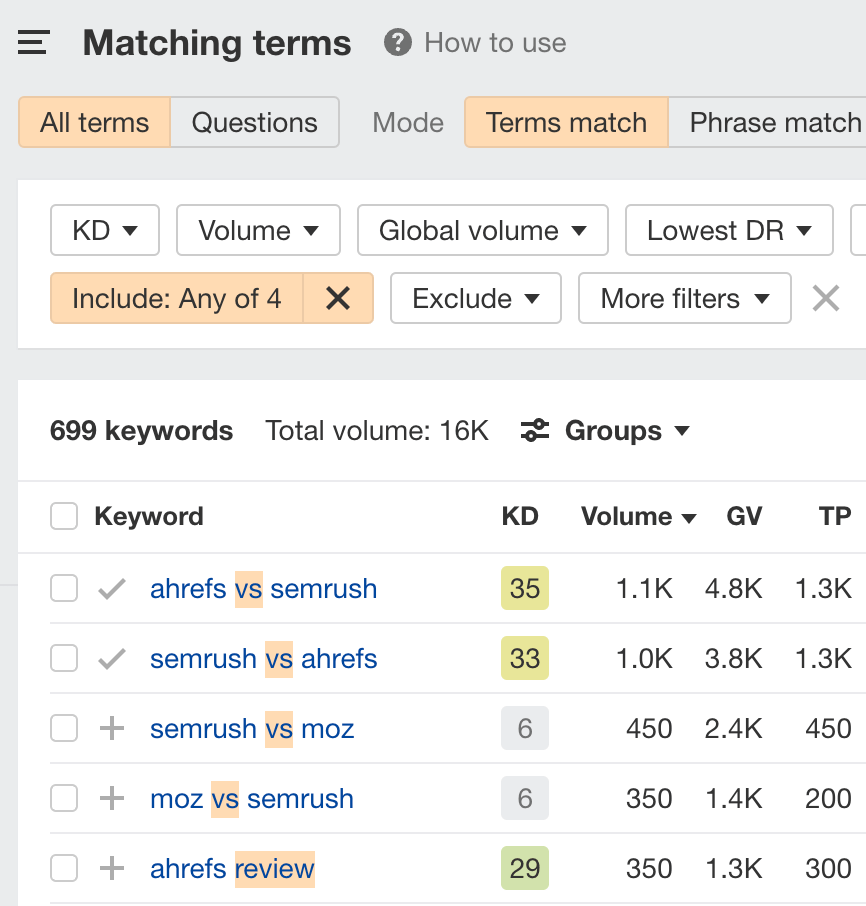Check the select-all keywords checkbox

(64, 516)
